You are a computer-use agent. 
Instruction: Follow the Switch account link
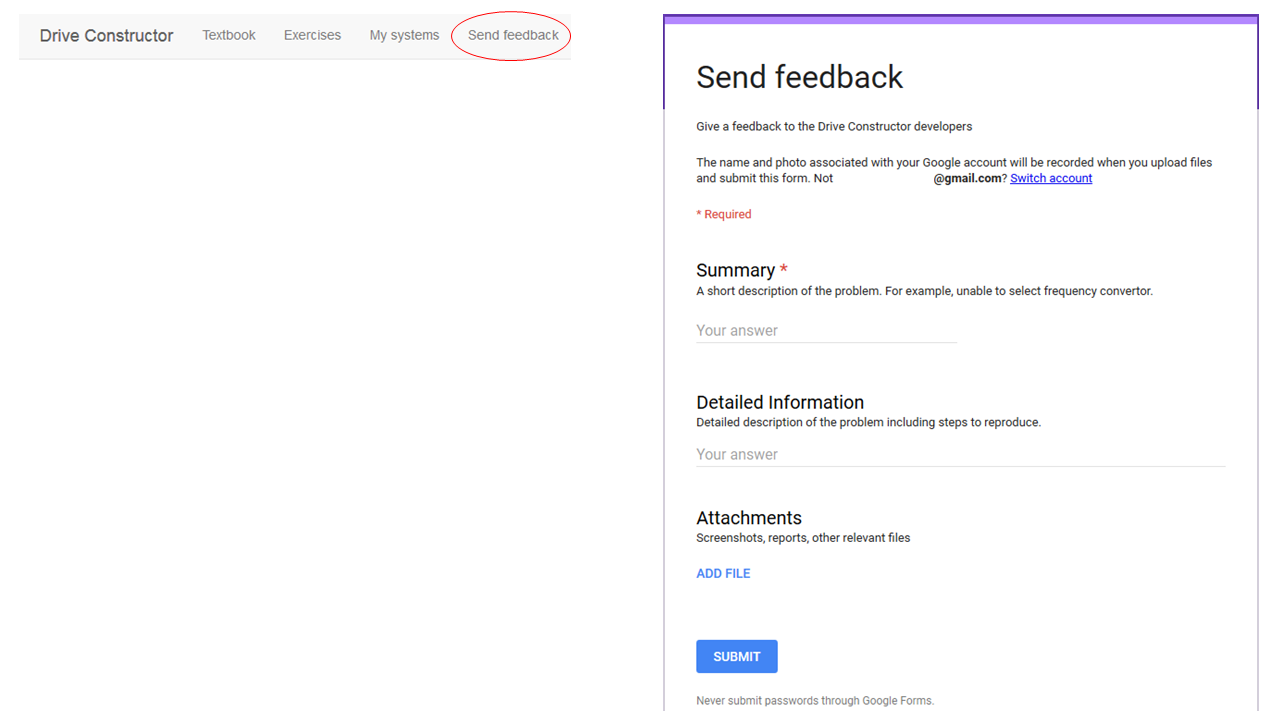click(1051, 178)
